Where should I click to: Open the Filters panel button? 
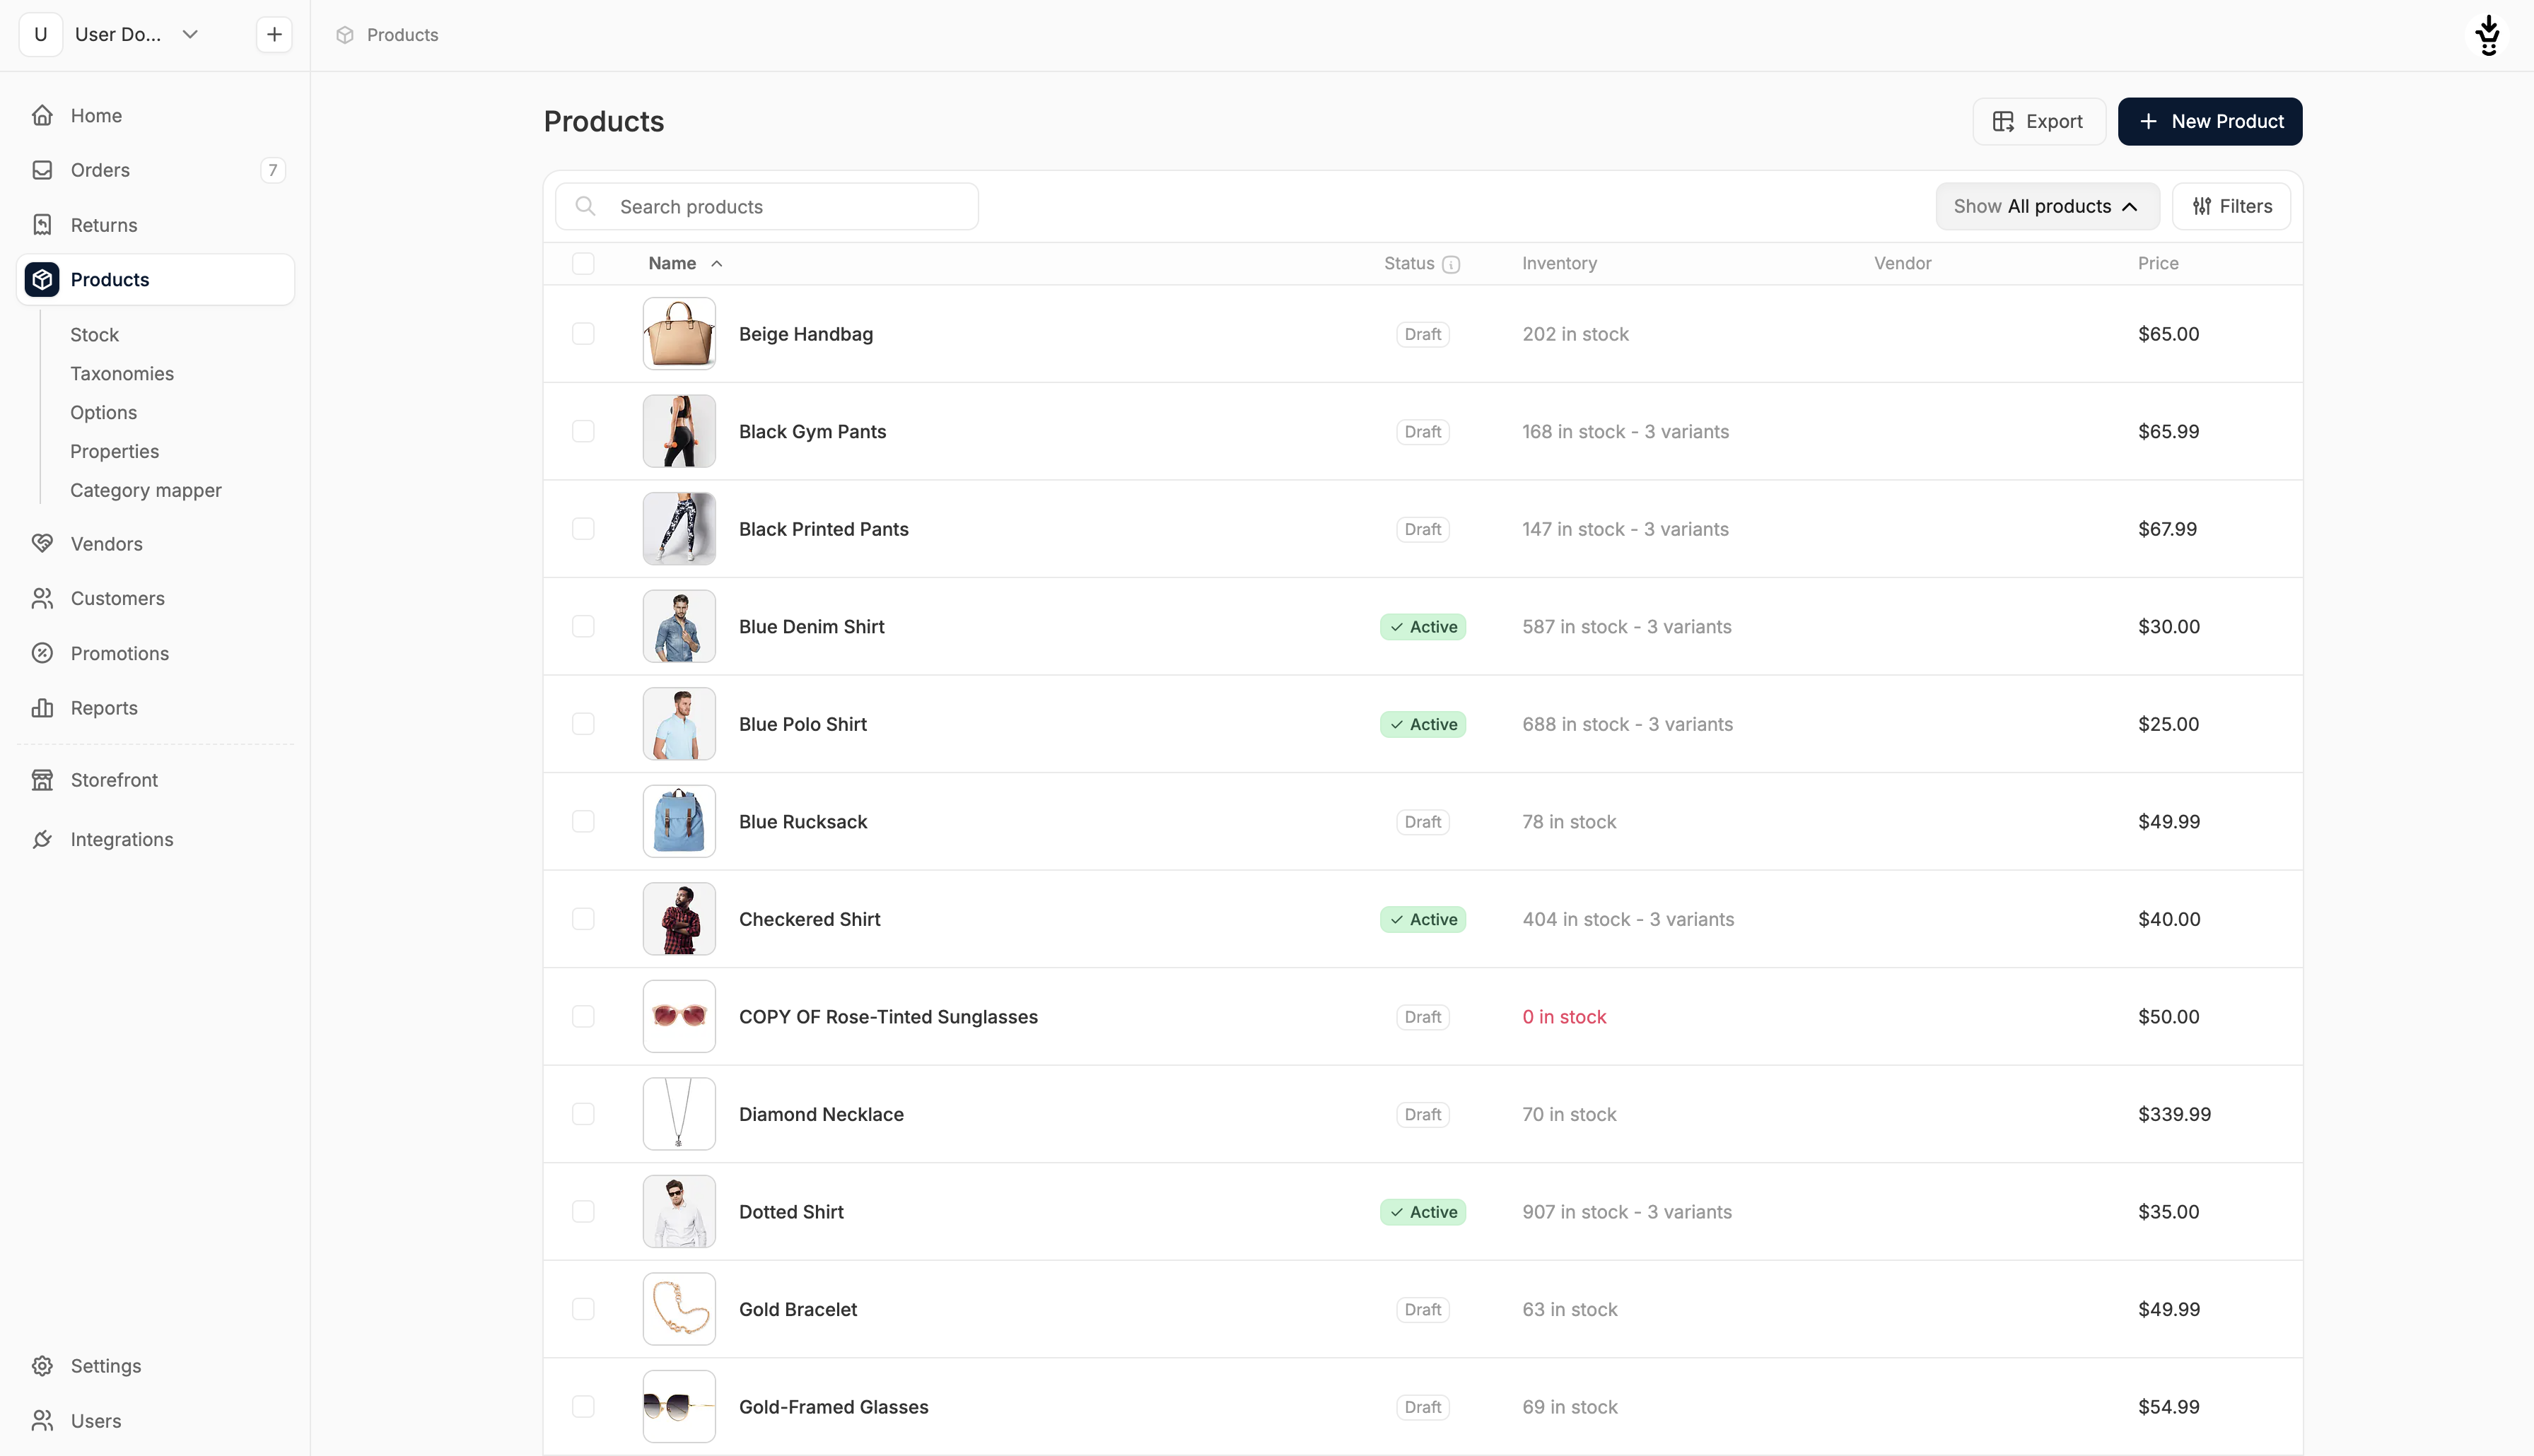point(2230,206)
